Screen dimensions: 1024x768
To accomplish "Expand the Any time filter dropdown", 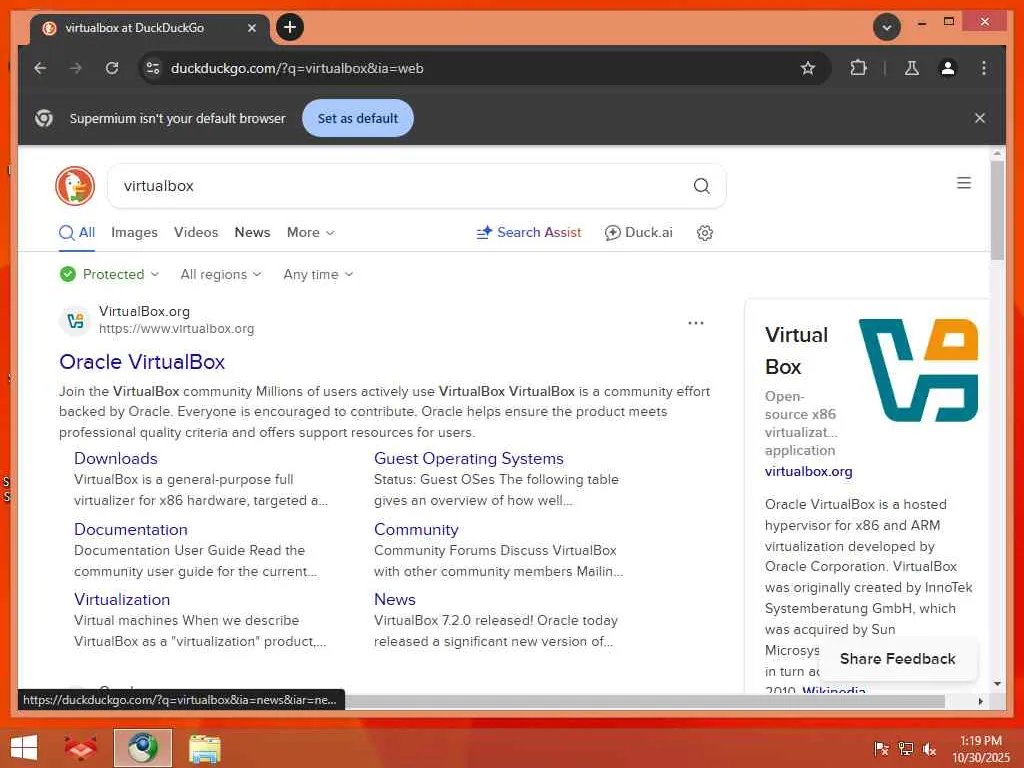I will tap(318, 274).
